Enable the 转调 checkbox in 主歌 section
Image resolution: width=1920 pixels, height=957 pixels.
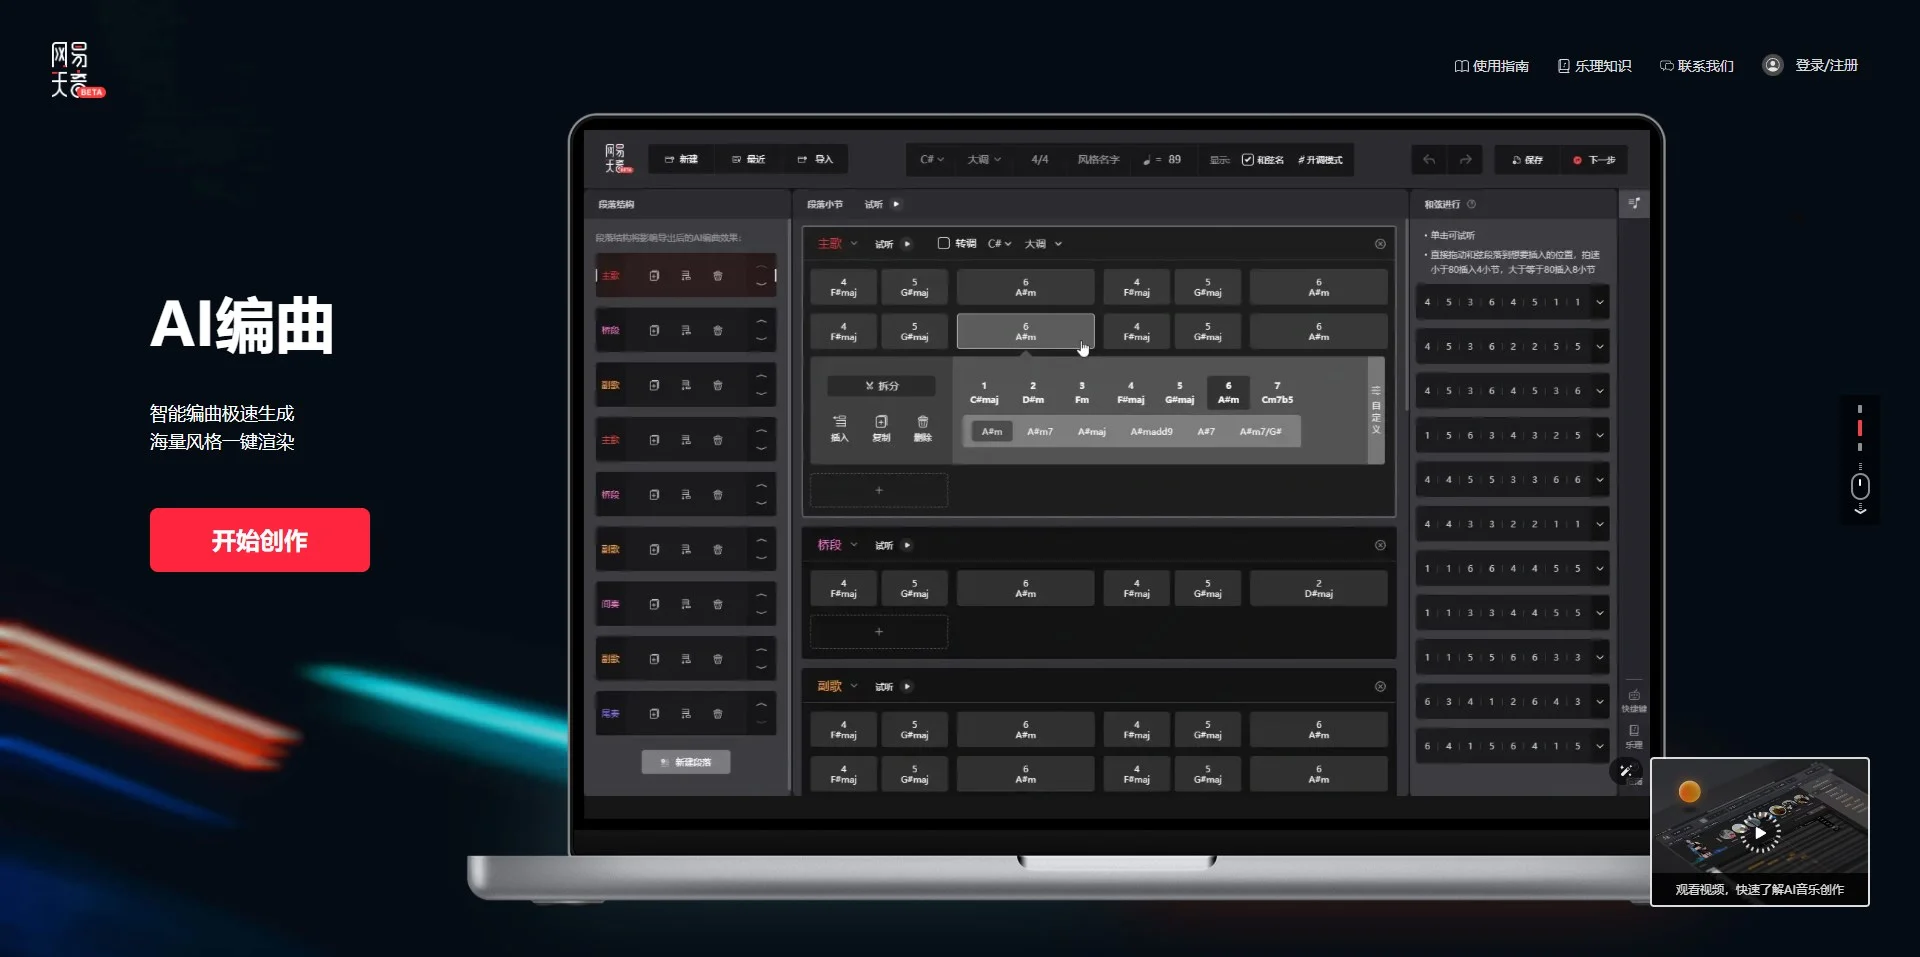click(943, 243)
